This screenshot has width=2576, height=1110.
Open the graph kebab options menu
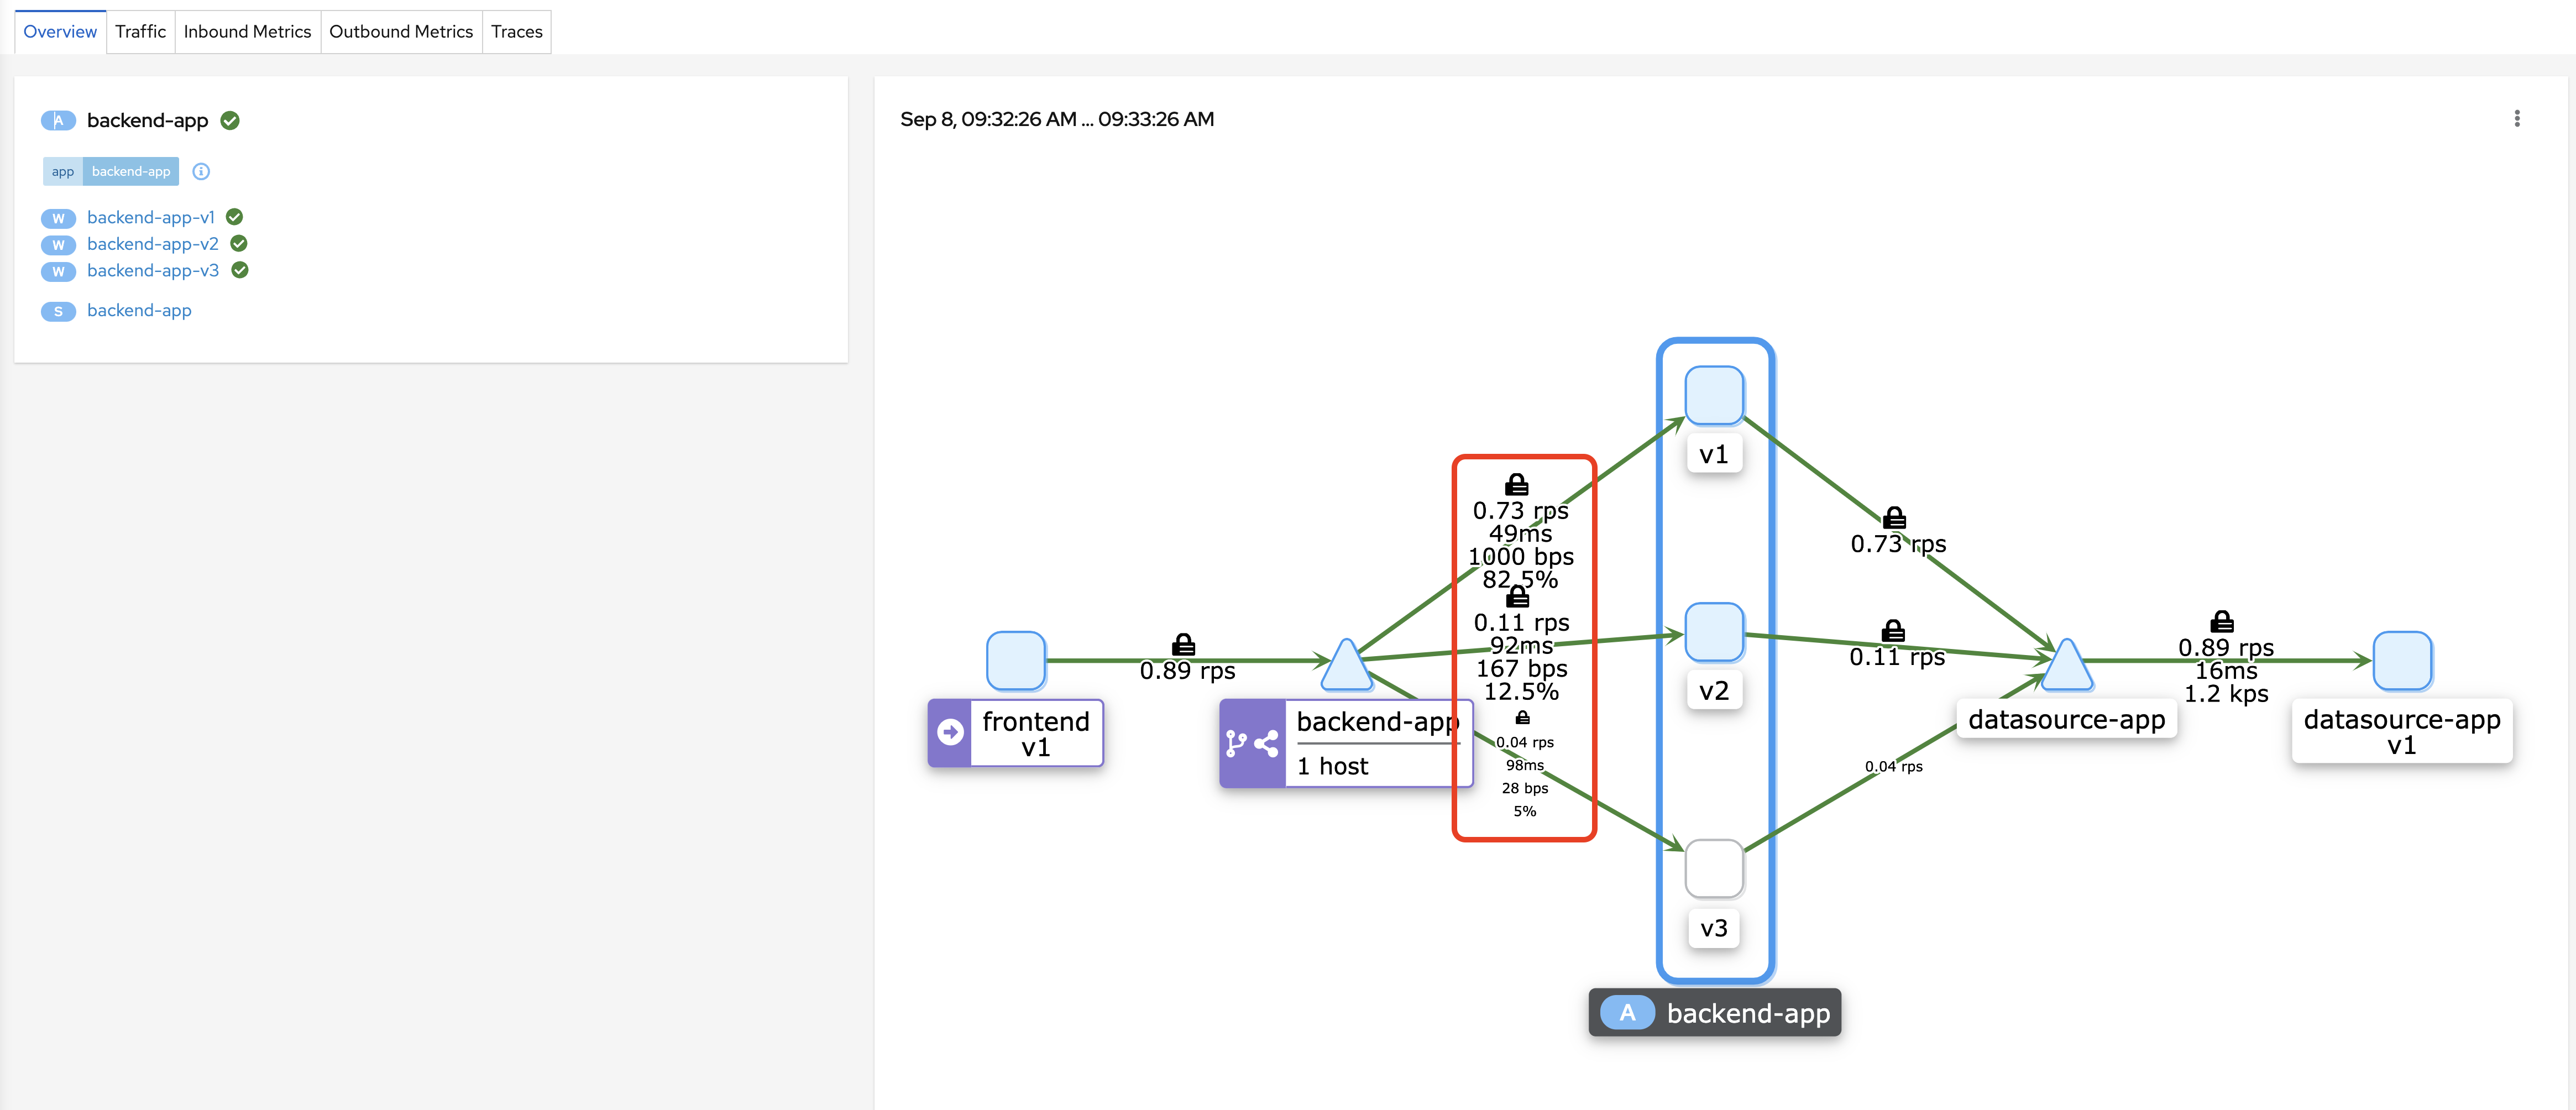tap(2516, 119)
